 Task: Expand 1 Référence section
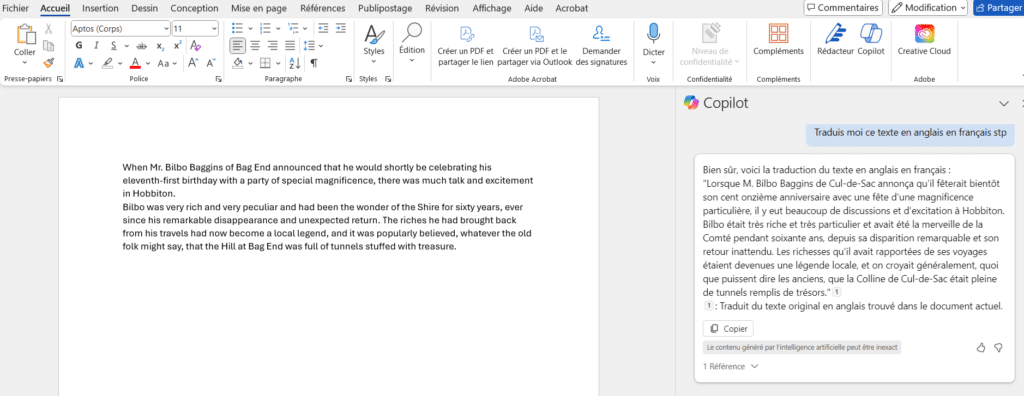pos(730,367)
